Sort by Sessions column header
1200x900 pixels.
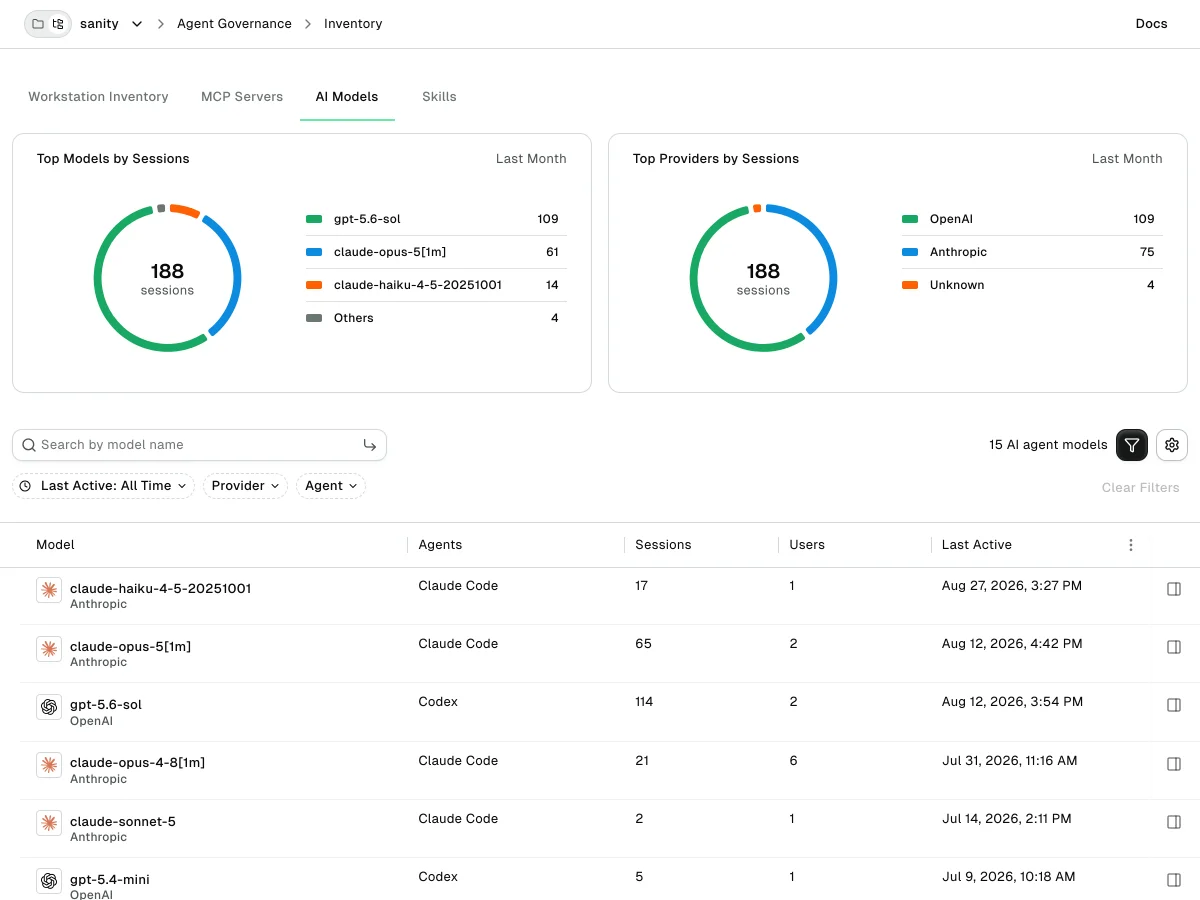pyautogui.click(x=663, y=545)
